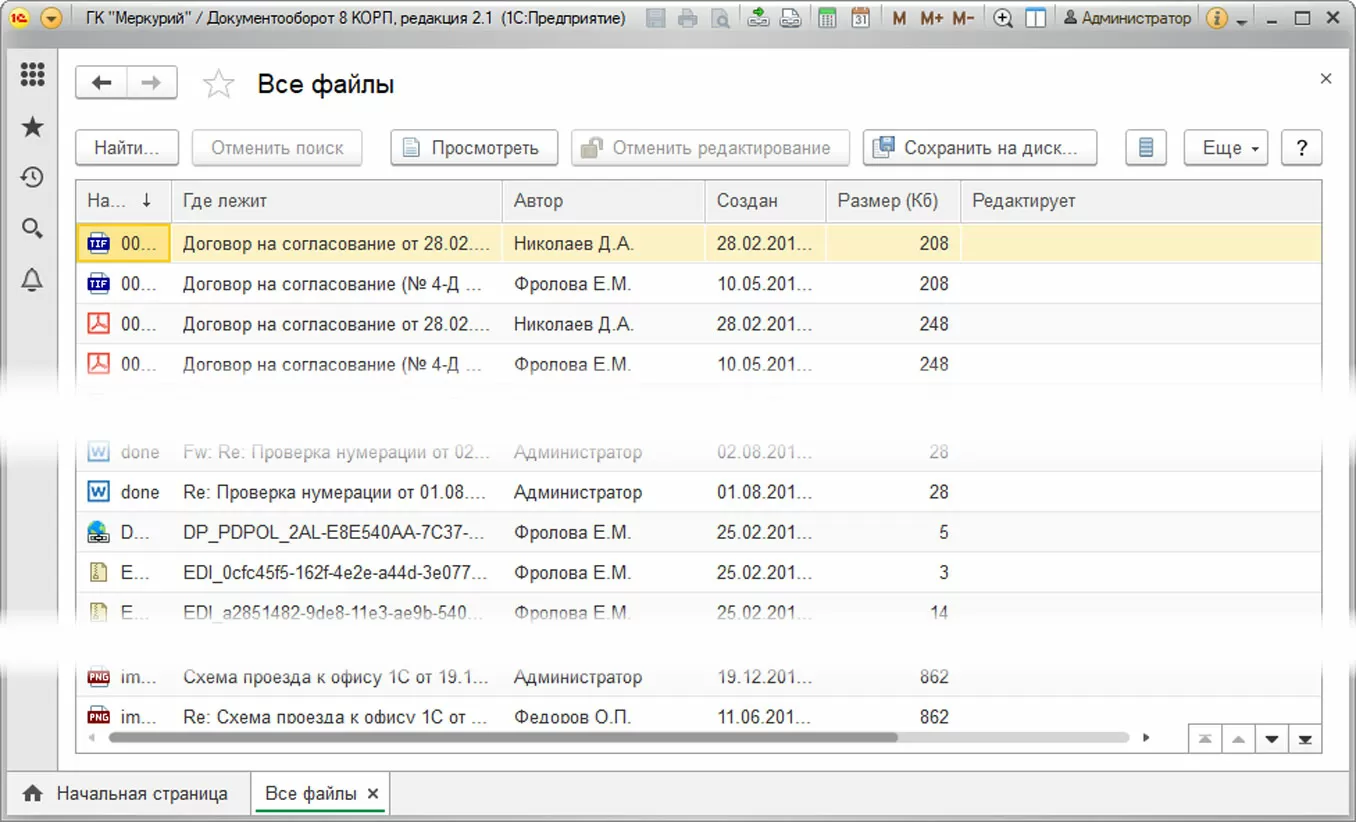
Task: Click the print icon in the title bar
Action: [687, 18]
